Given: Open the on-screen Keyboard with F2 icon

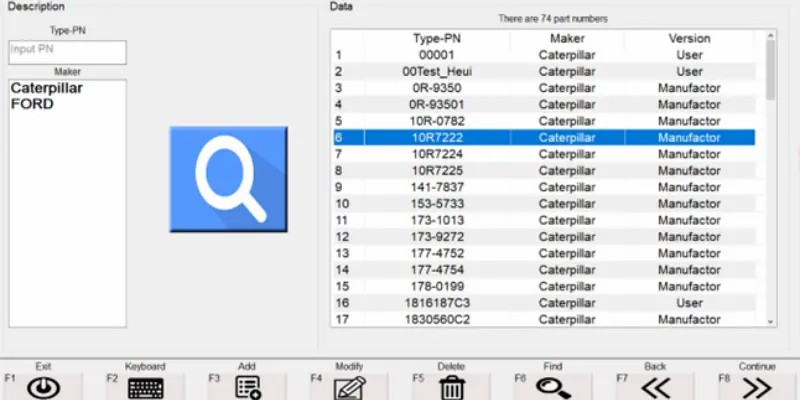Looking at the screenshot, I should pyautogui.click(x=145, y=389).
